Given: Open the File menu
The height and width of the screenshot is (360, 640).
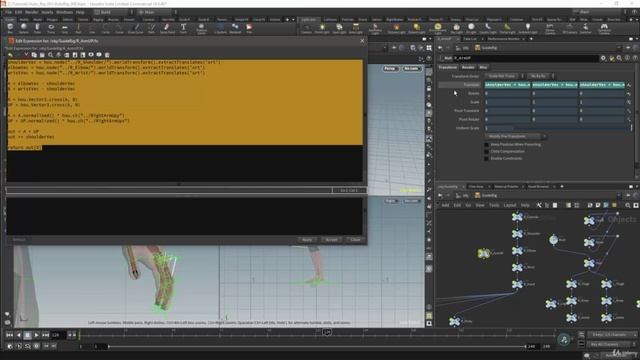Looking at the screenshot, I should [x=9, y=12].
